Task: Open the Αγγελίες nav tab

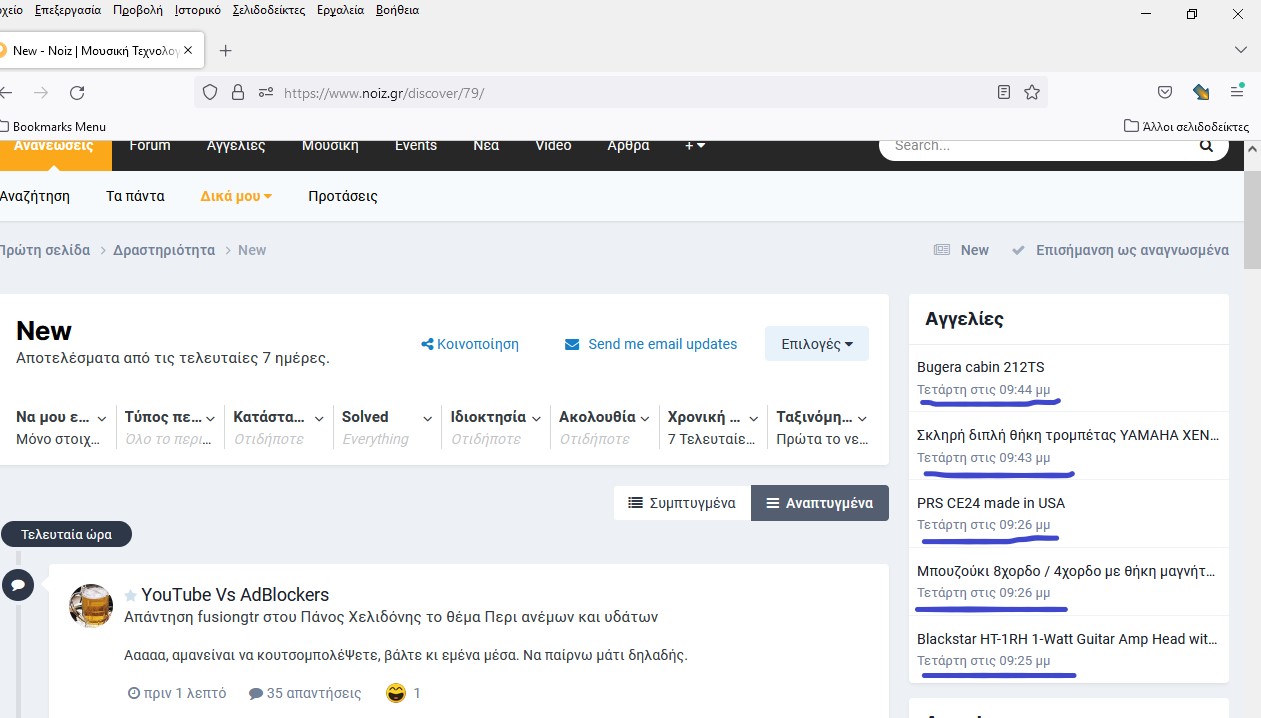Action: coord(236,146)
